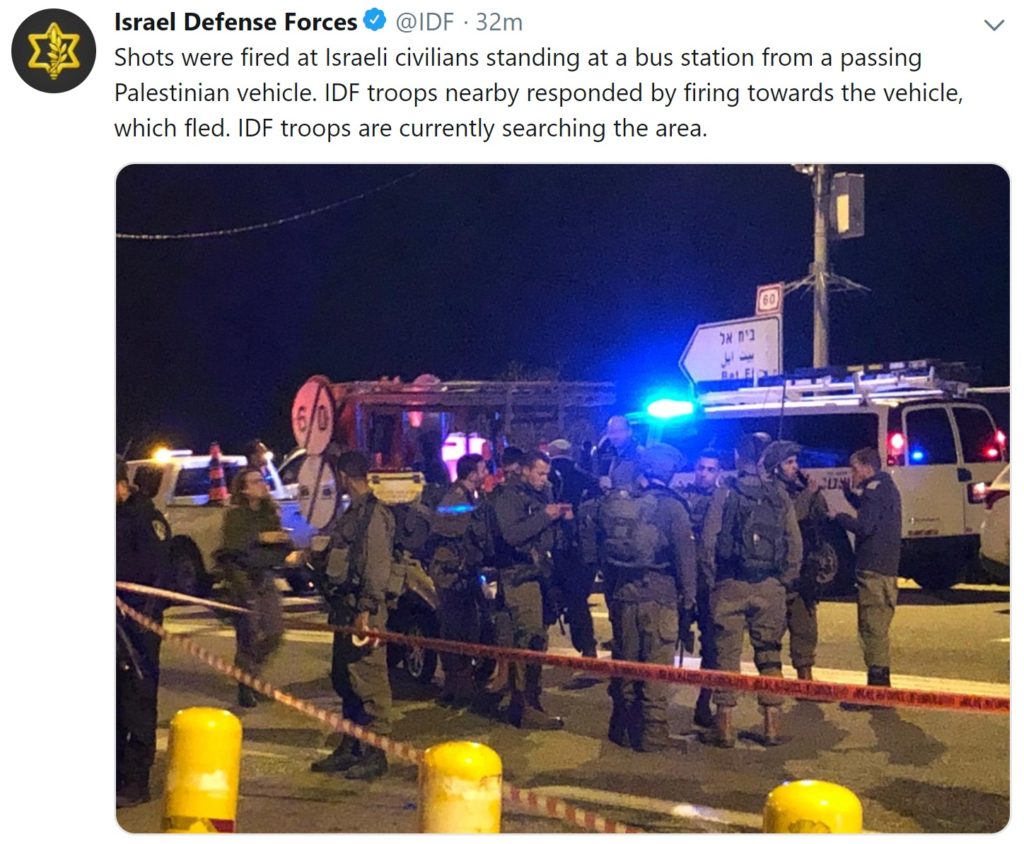Open the attached night scene photo
Image resolution: width=1024 pixels, height=844 pixels.
(563, 498)
